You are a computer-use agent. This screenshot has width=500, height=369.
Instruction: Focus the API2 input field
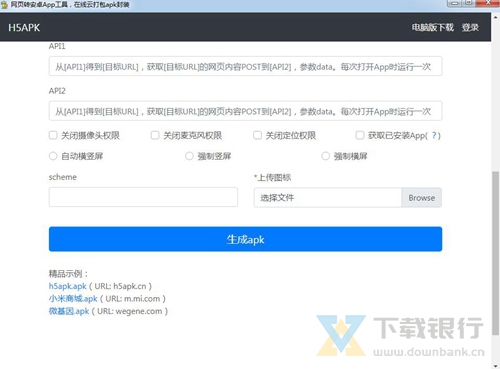tap(245, 111)
